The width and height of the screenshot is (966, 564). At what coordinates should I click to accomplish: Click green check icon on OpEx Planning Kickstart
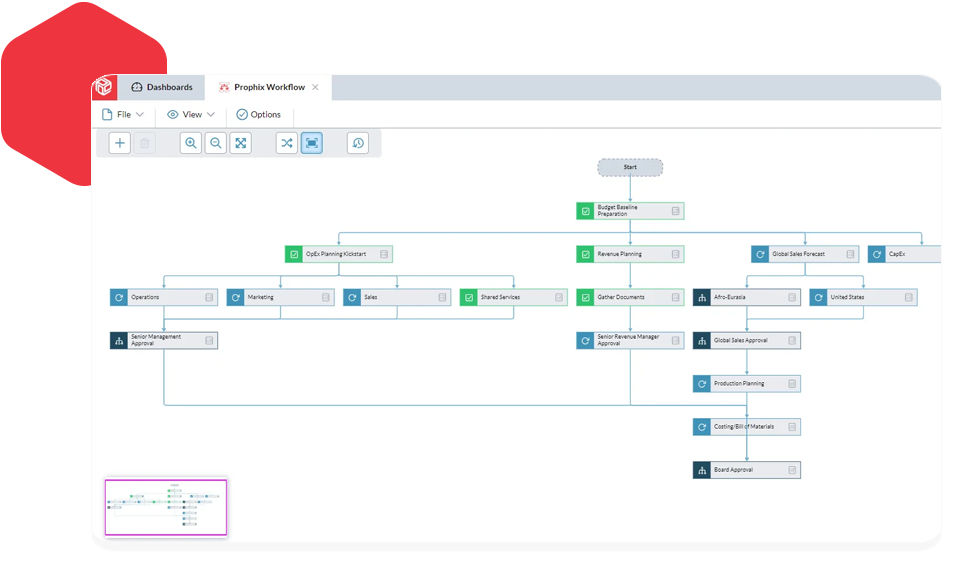tap(294, 254)
